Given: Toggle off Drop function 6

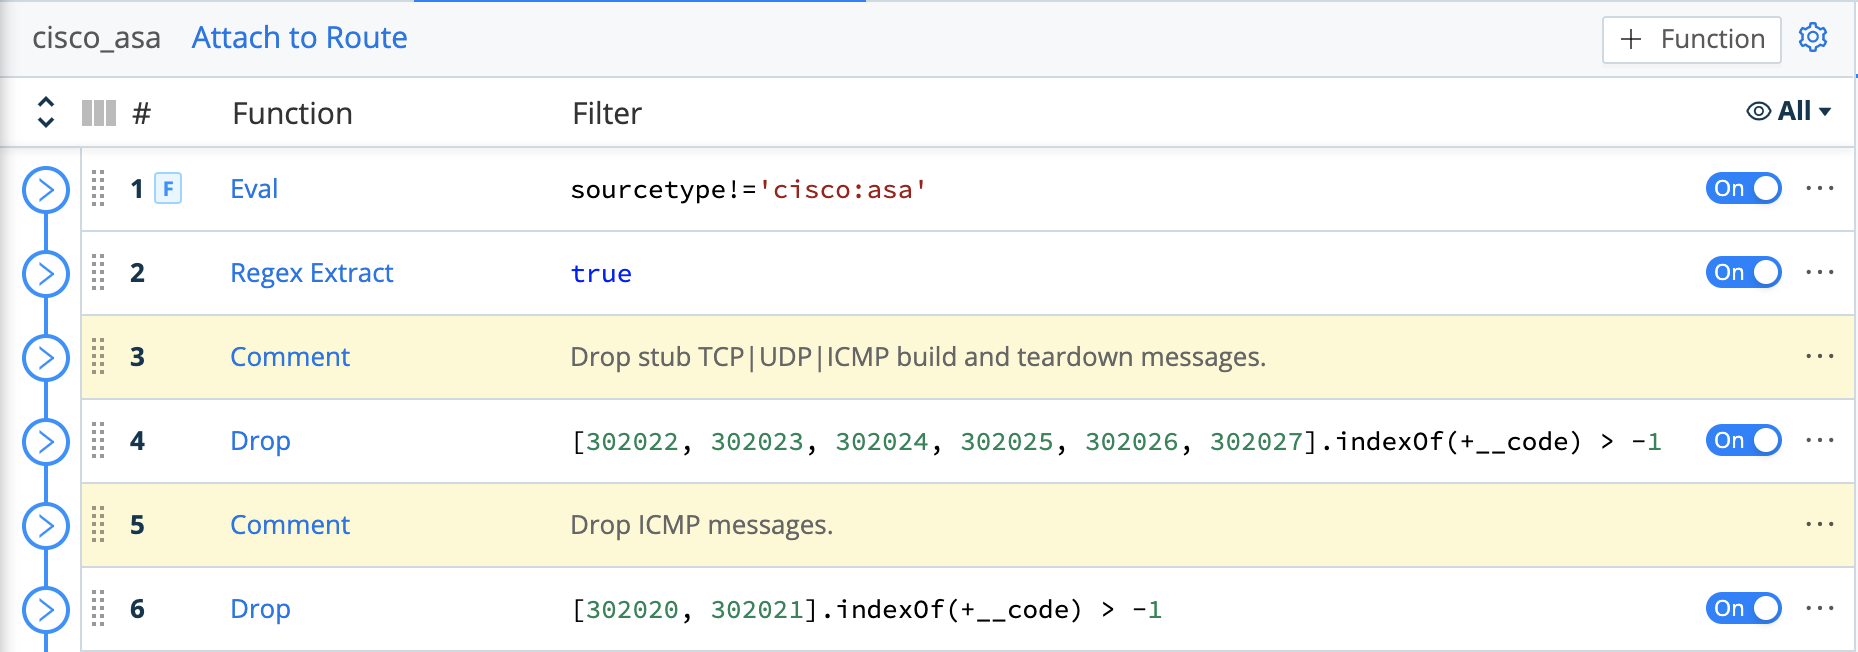Looking at the screenshot, I should [x=1742, y=609].
